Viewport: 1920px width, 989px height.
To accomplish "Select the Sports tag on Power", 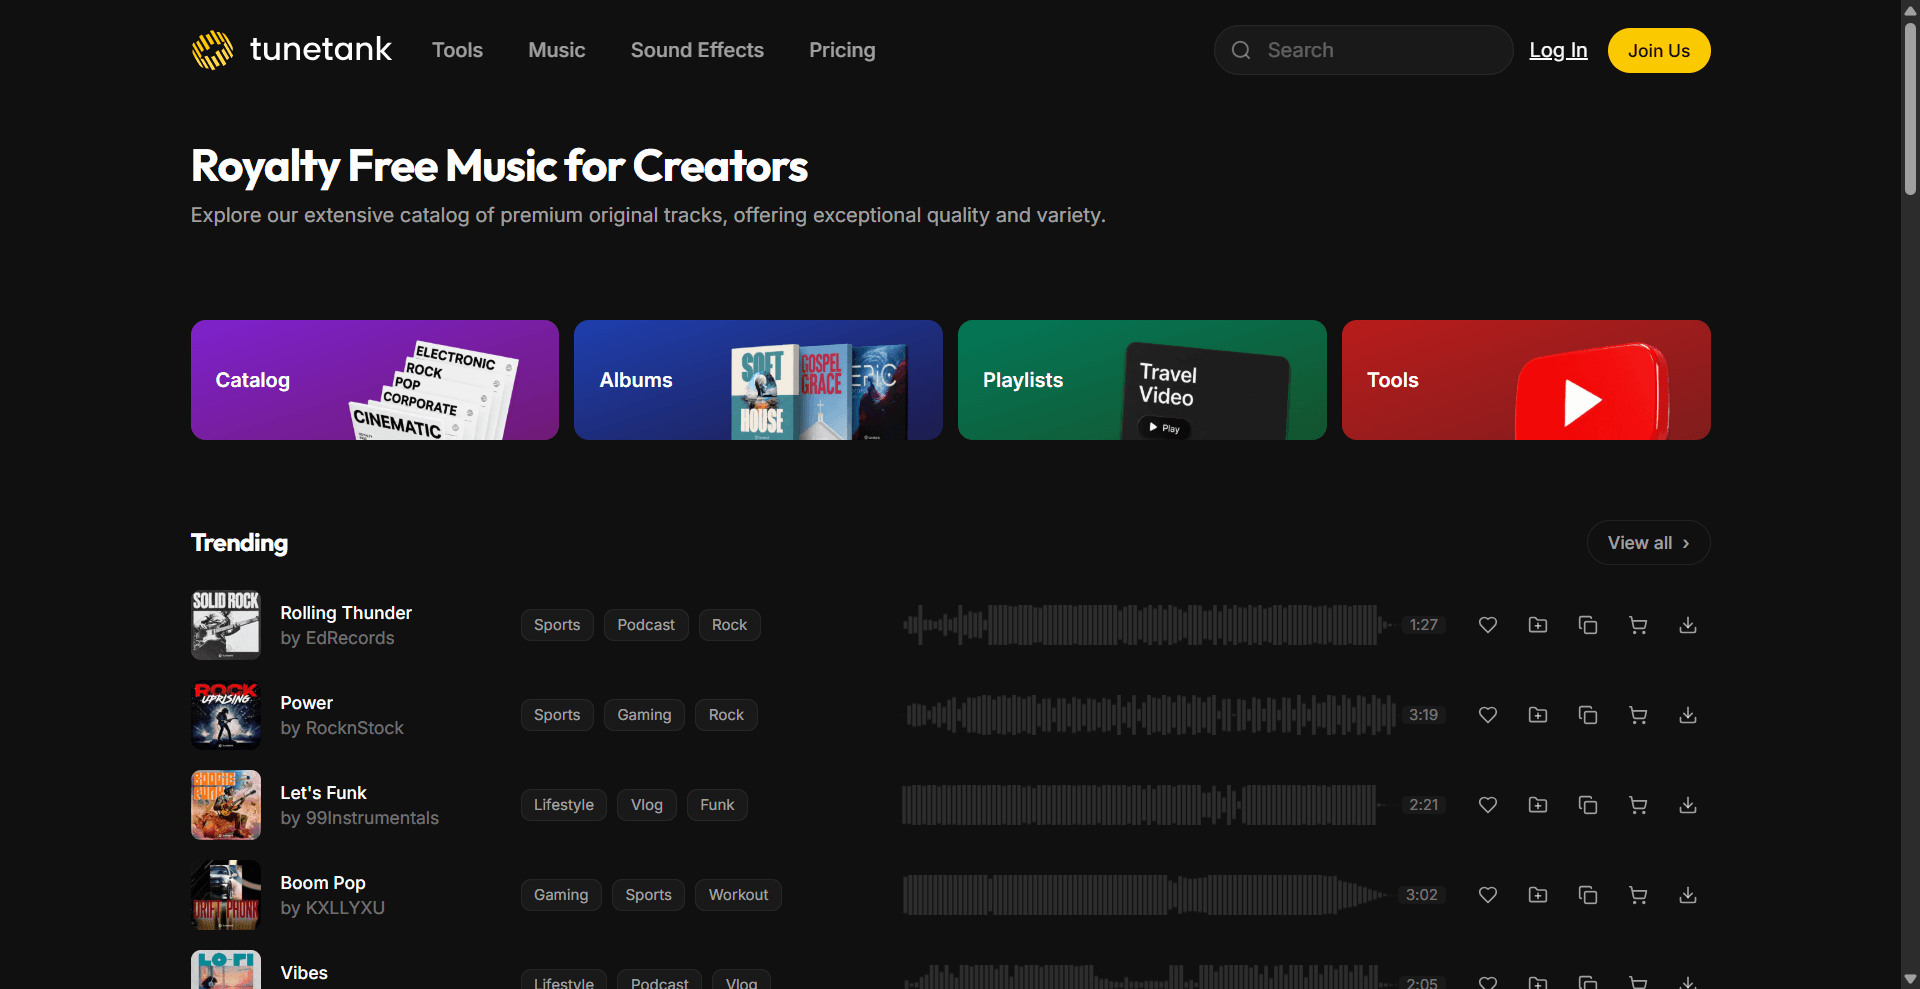I will coord(557,715).
